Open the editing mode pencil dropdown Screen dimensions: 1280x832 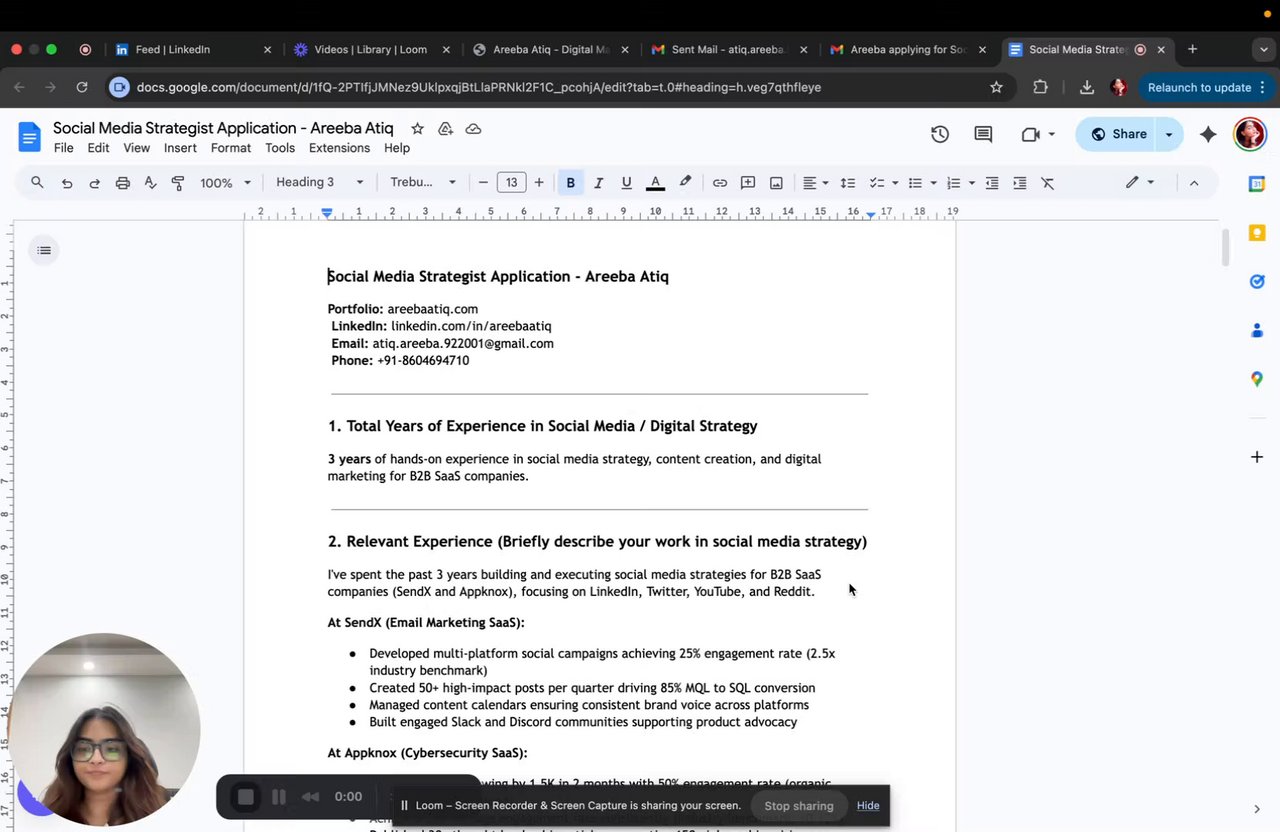1139,183
